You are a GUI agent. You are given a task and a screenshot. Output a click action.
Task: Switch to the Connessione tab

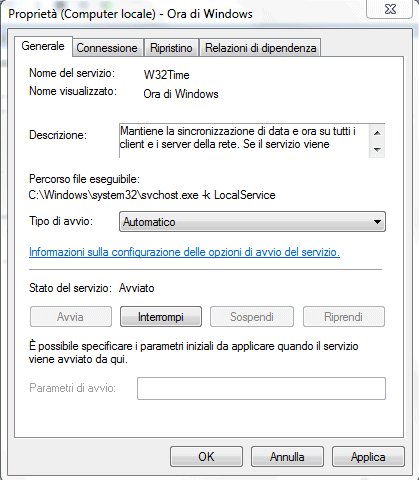(108, 48)
